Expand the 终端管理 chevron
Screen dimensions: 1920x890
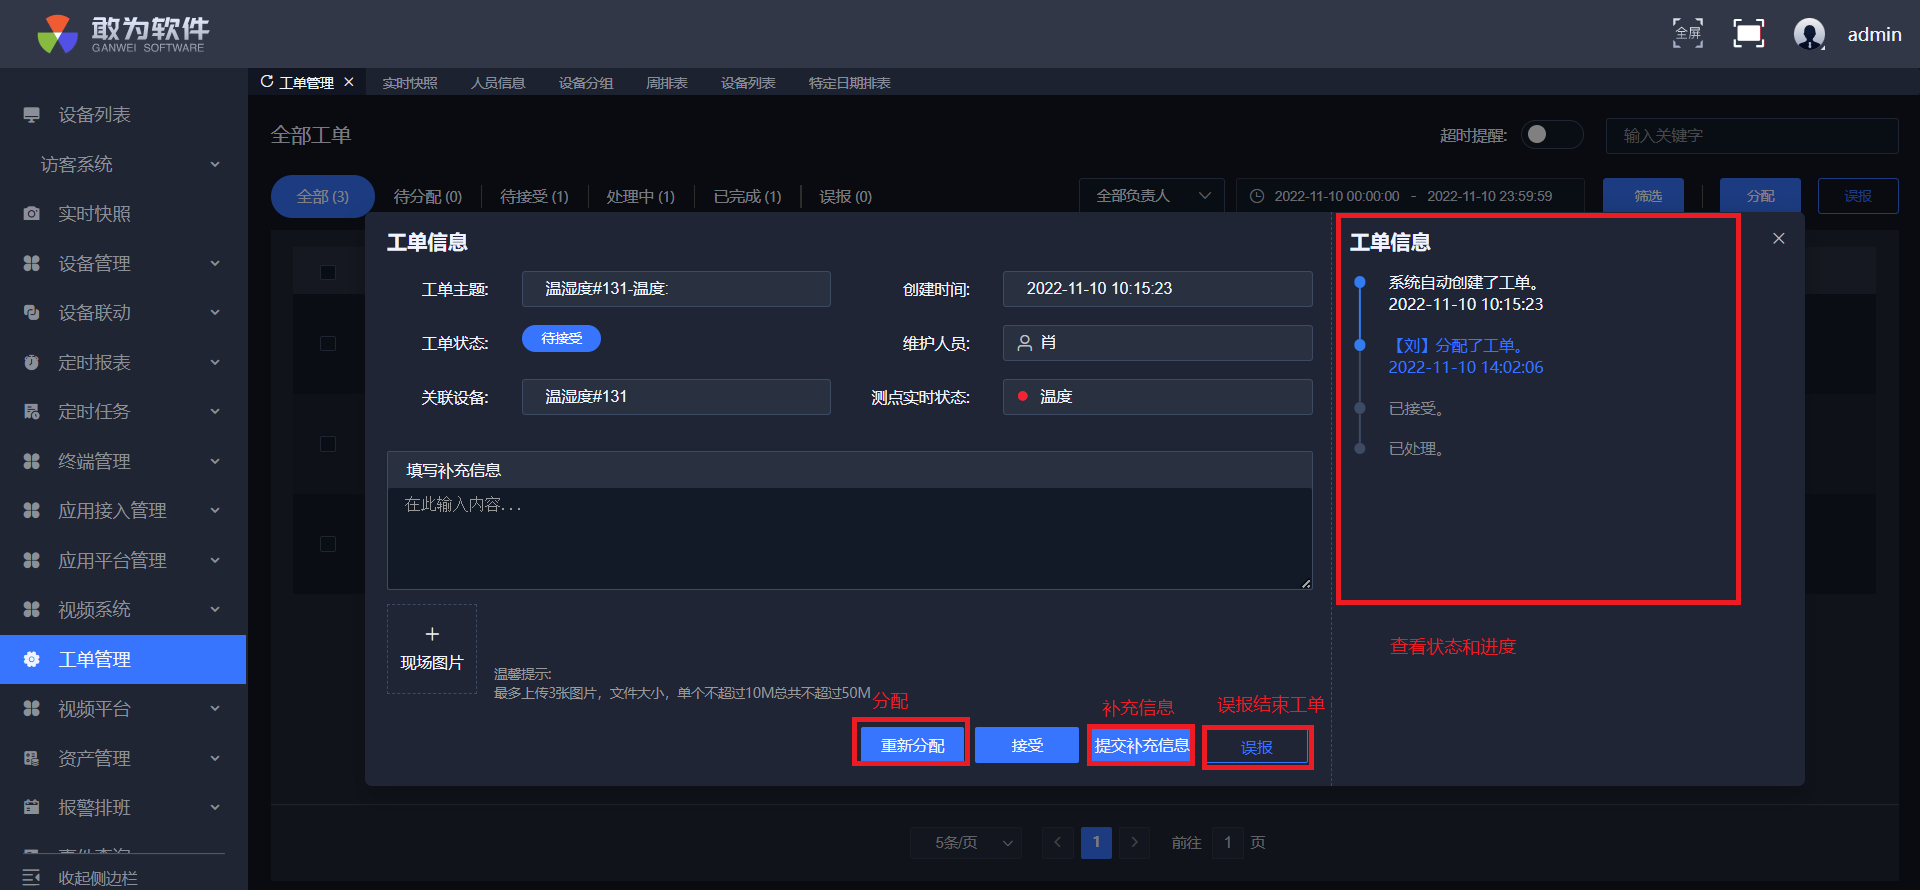pyautogui.click(x=214, y=461)
